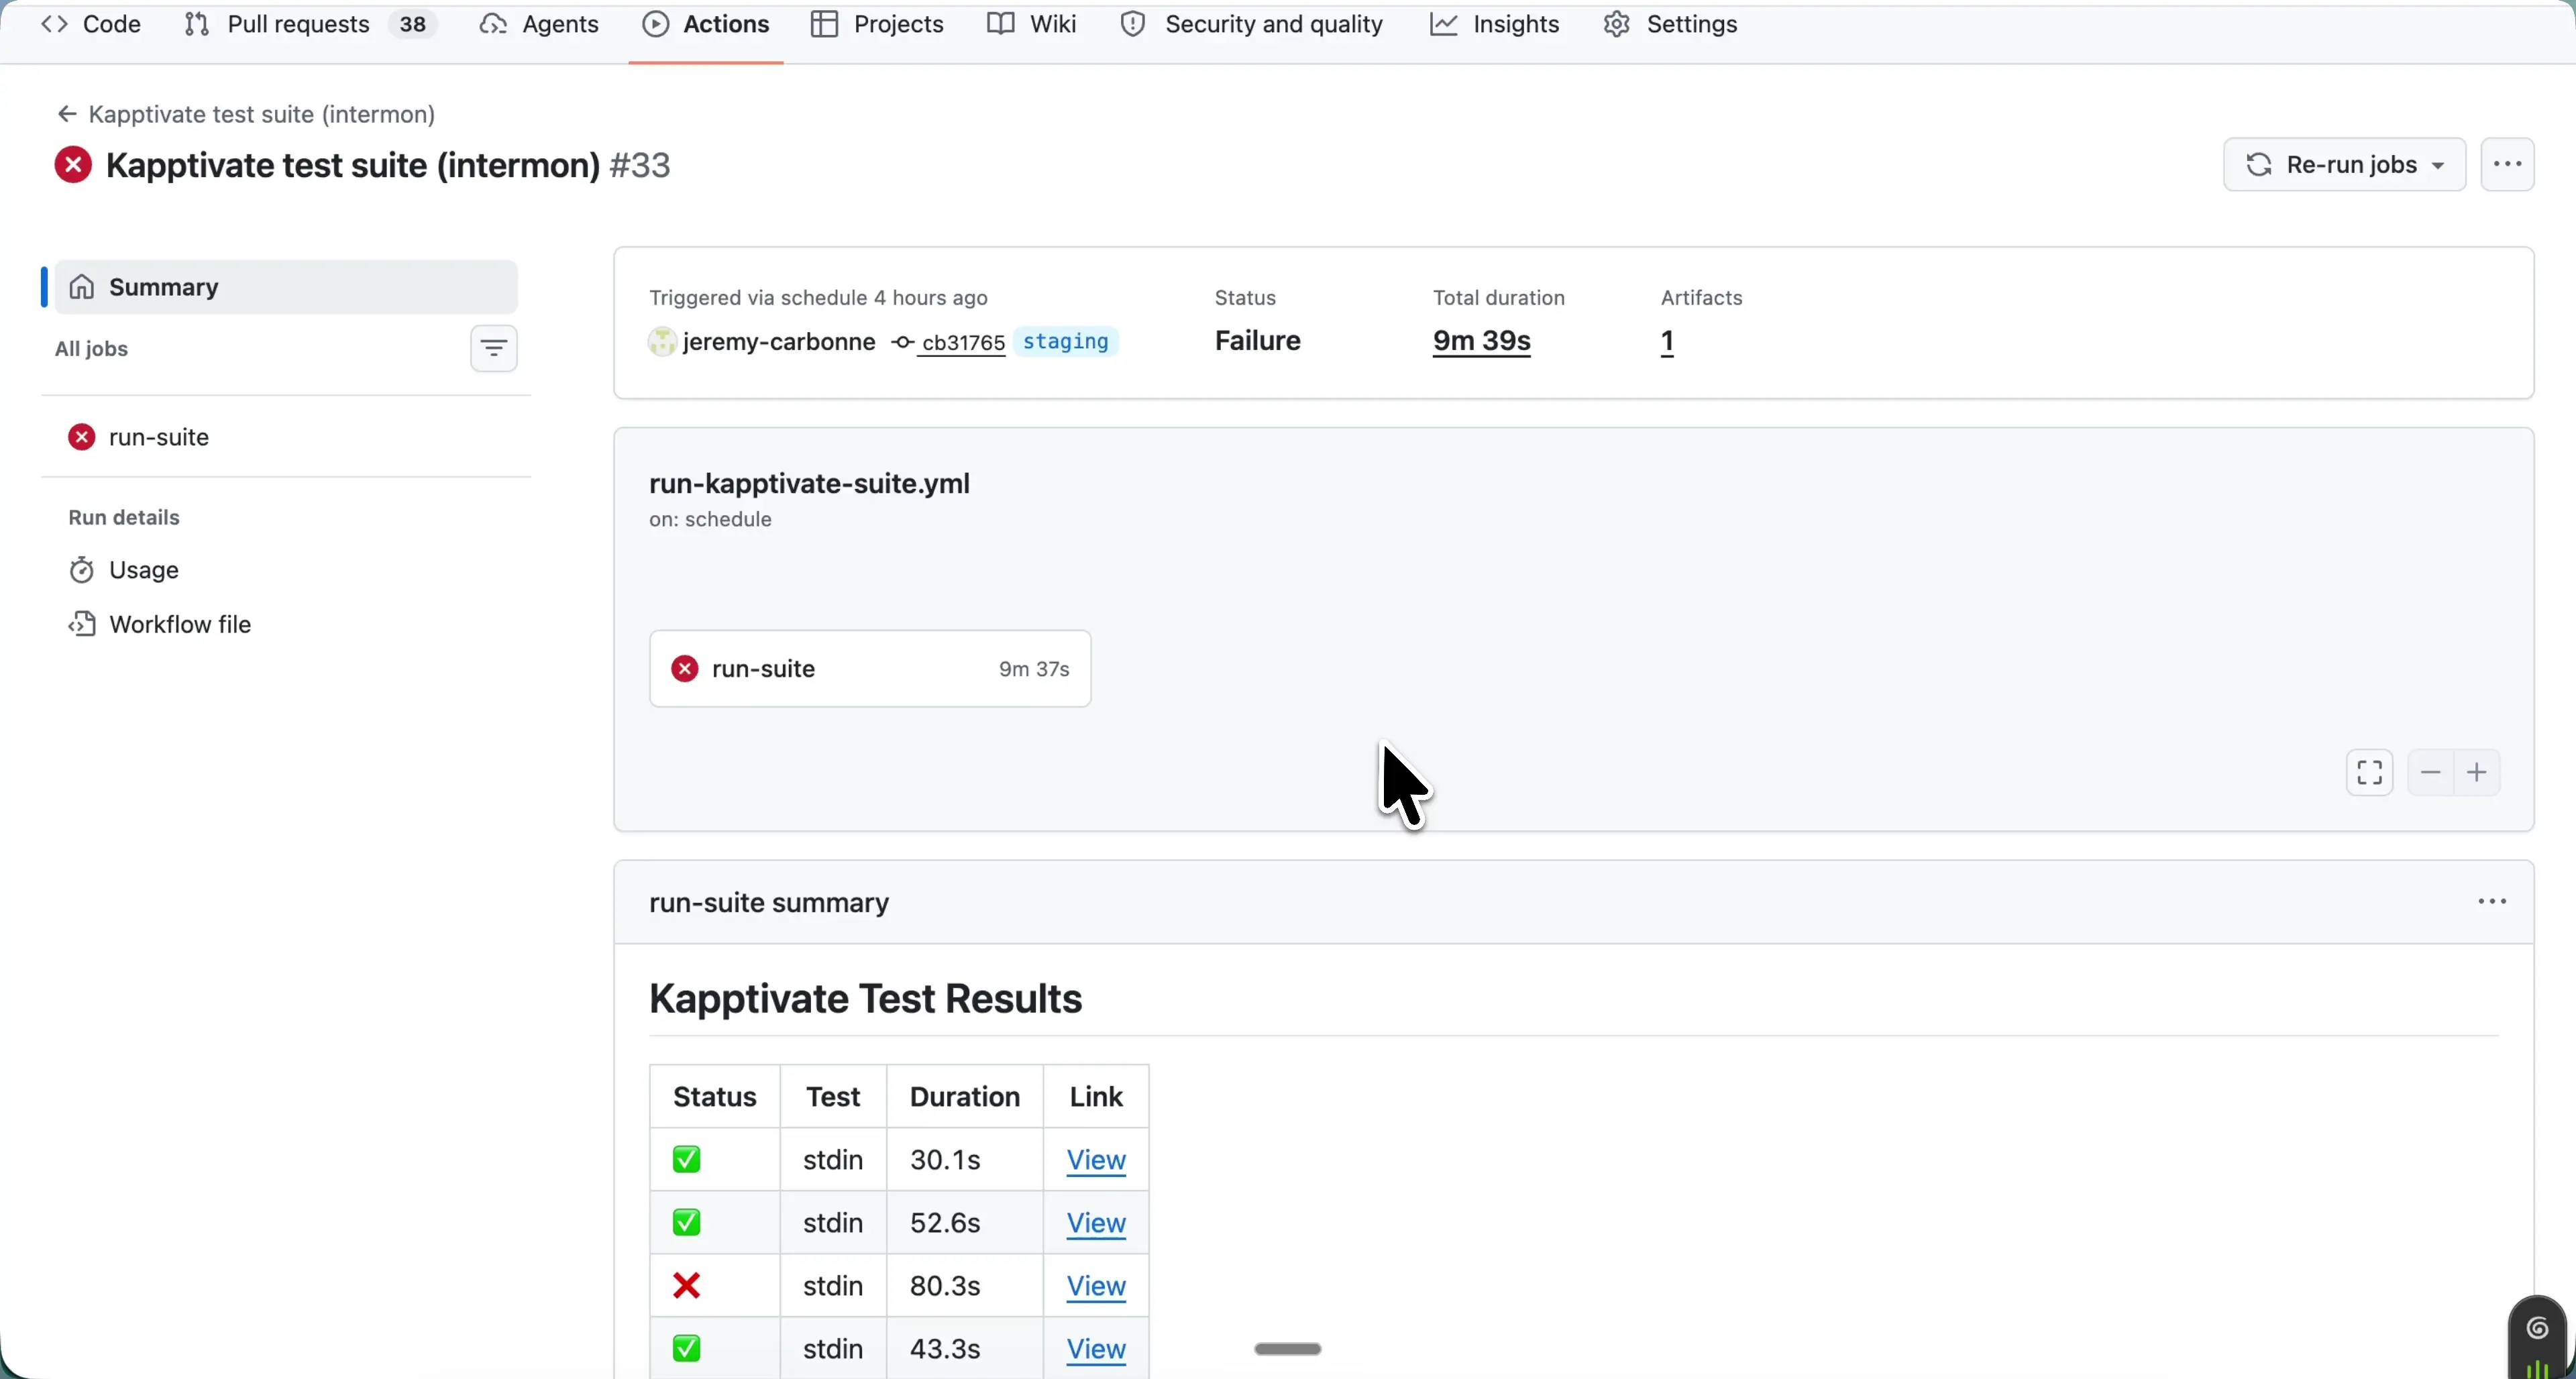View the 30.1s stdin test
The width and height of the screenshot is (2576, 1379).
tap(1096, 1160)
